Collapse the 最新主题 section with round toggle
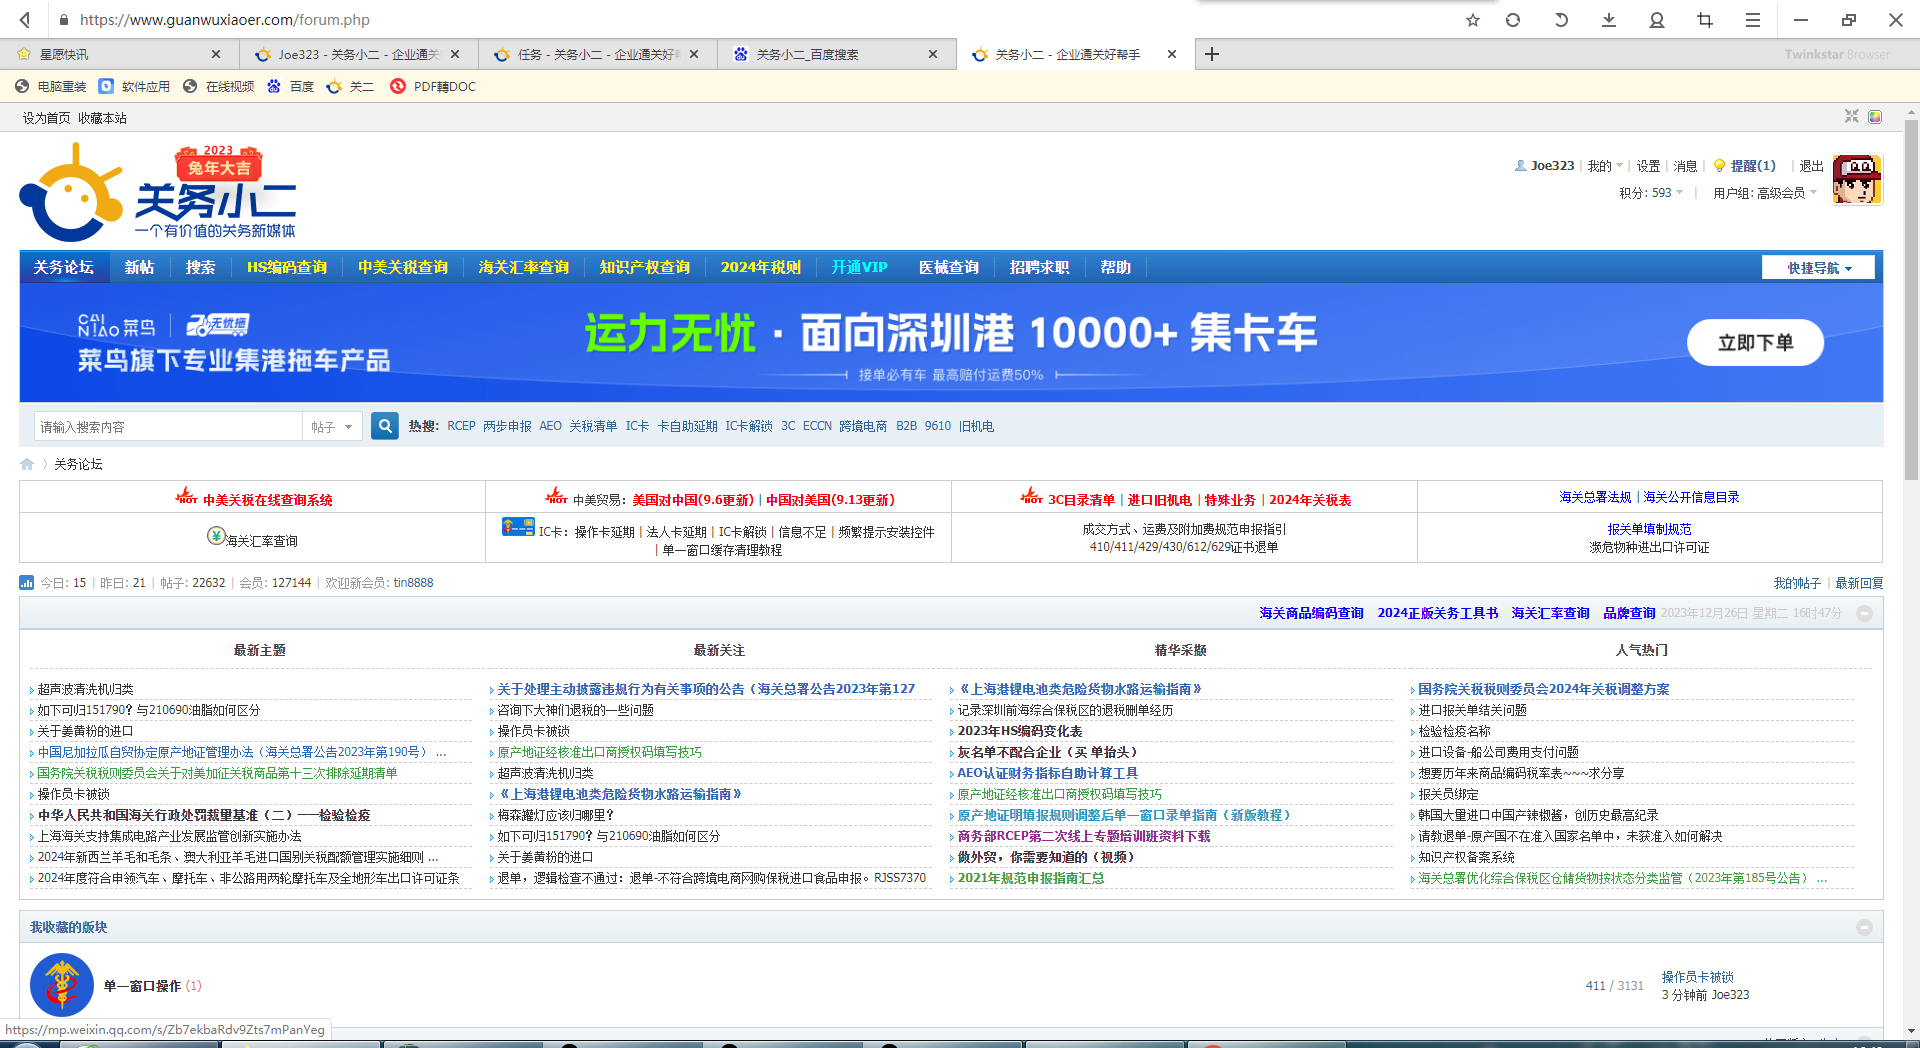Viewport: 1920px width, 1048px height. tap(1864, 613)
